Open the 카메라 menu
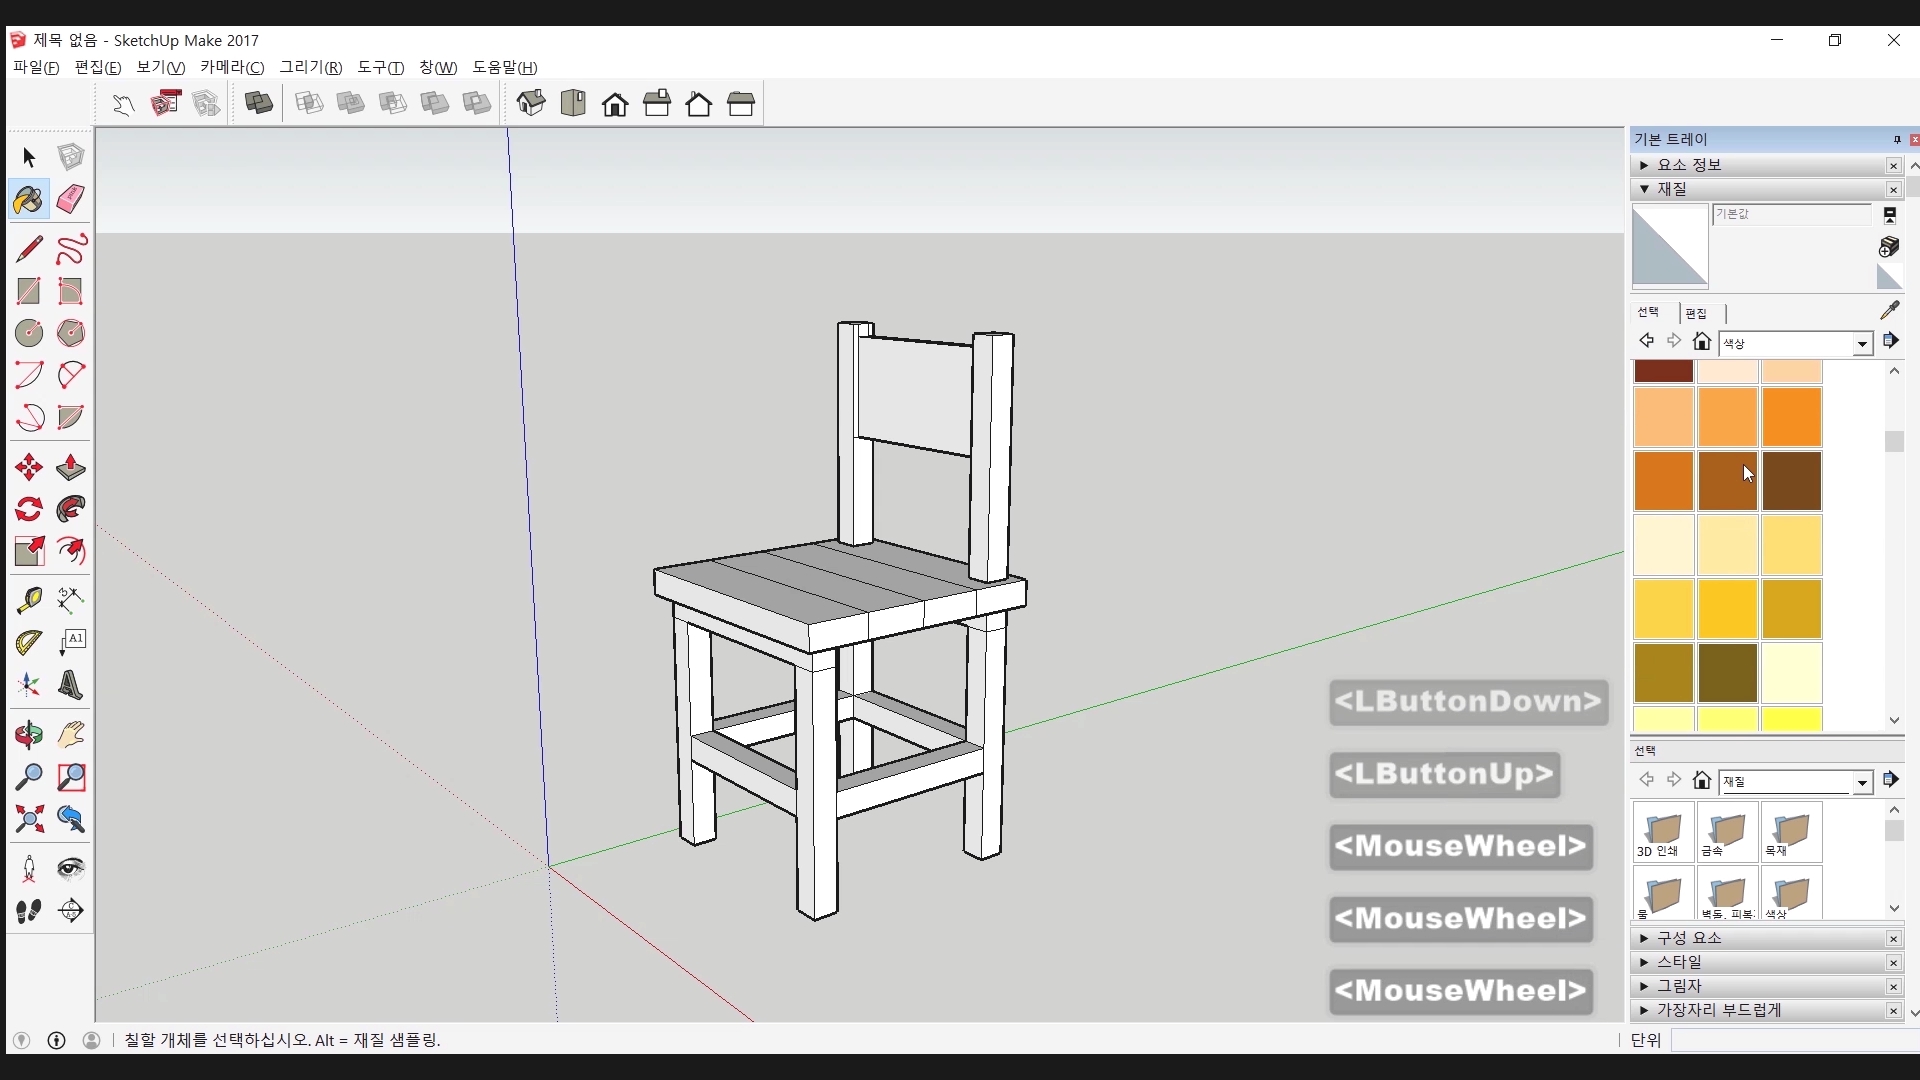 (x=232, y=67)
